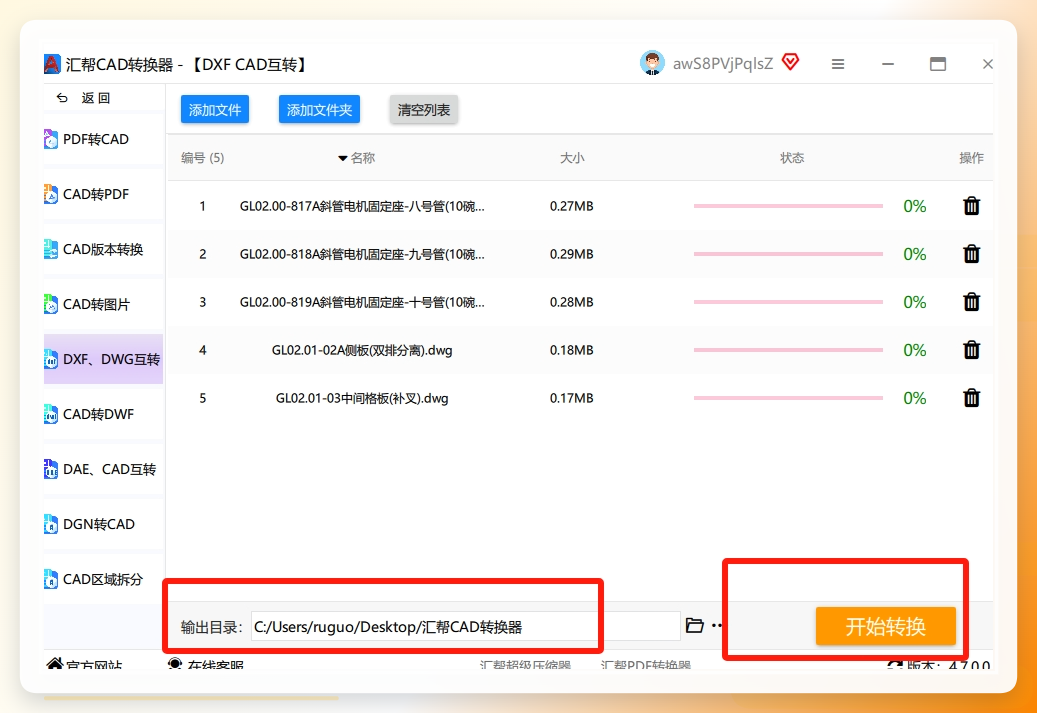Clear the list with 清空列表
Viewport: 1037px width, 713px height.
tap(424, 110)
